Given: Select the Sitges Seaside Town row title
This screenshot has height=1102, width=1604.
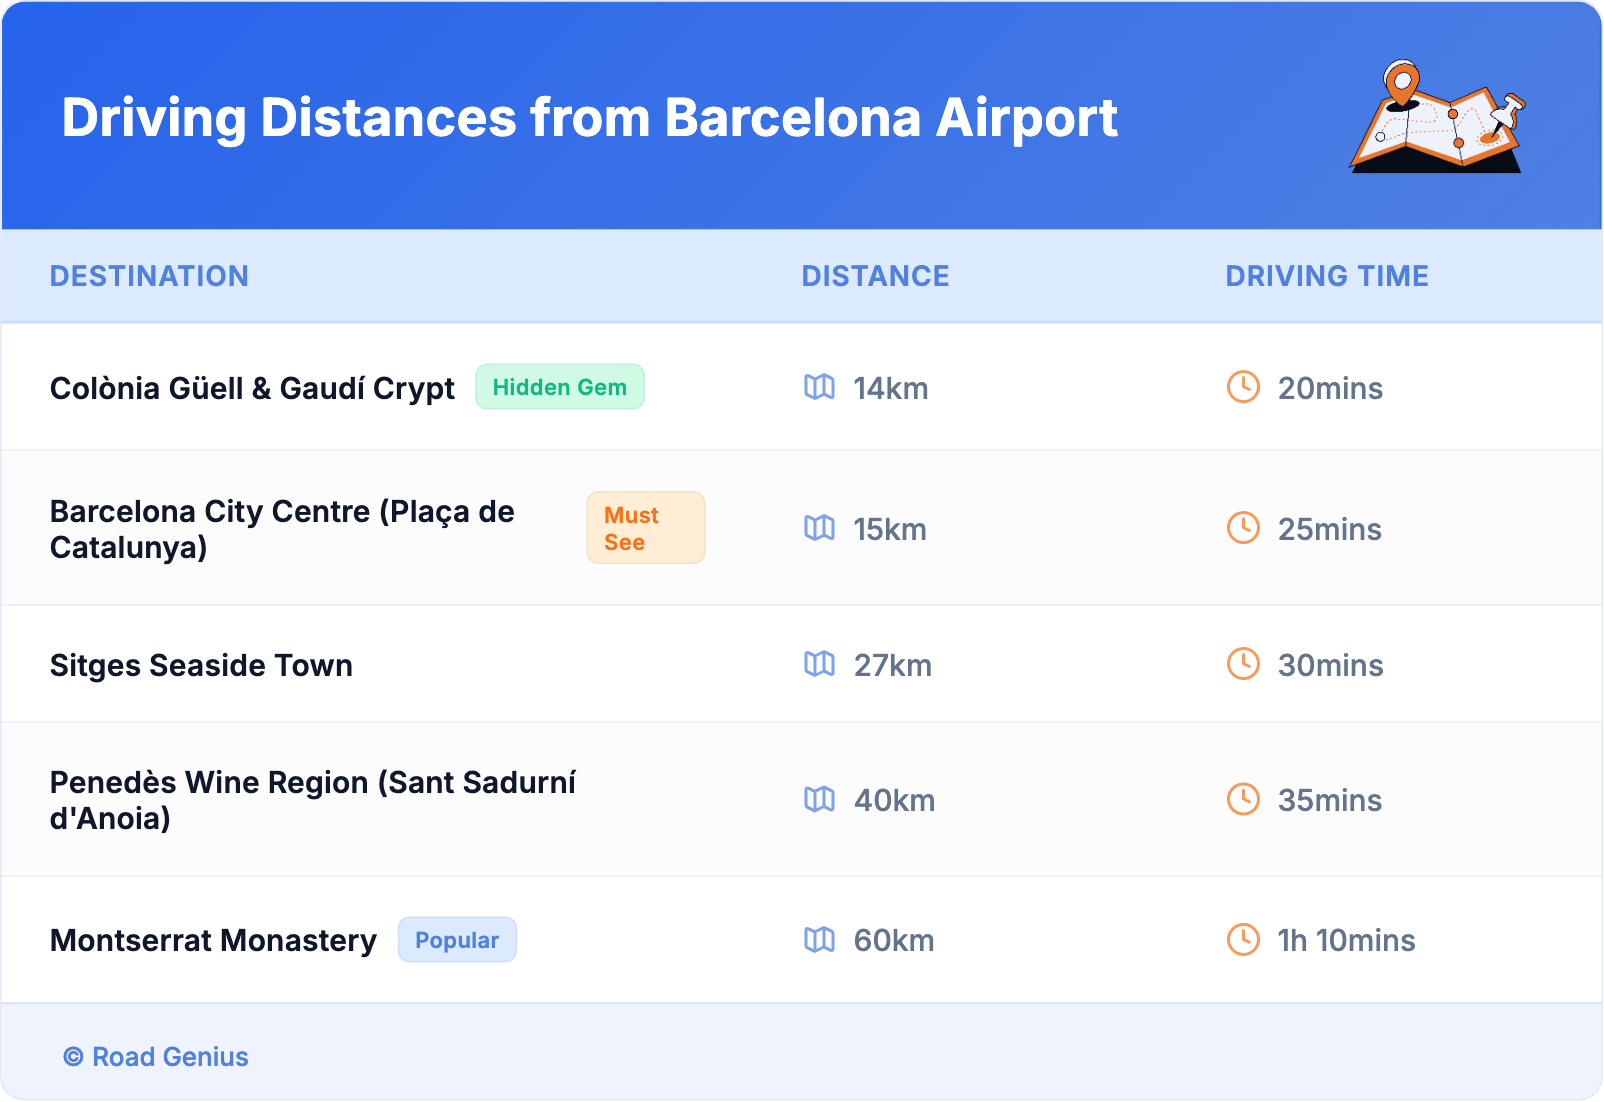Looking at the screenshot, I should tap(201, 665).
